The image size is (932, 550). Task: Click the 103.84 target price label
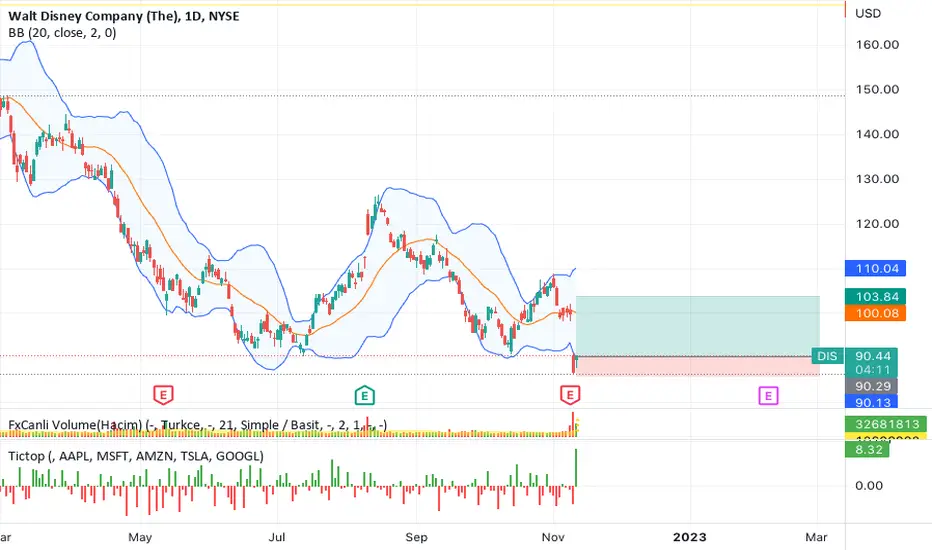click(876, 297)
